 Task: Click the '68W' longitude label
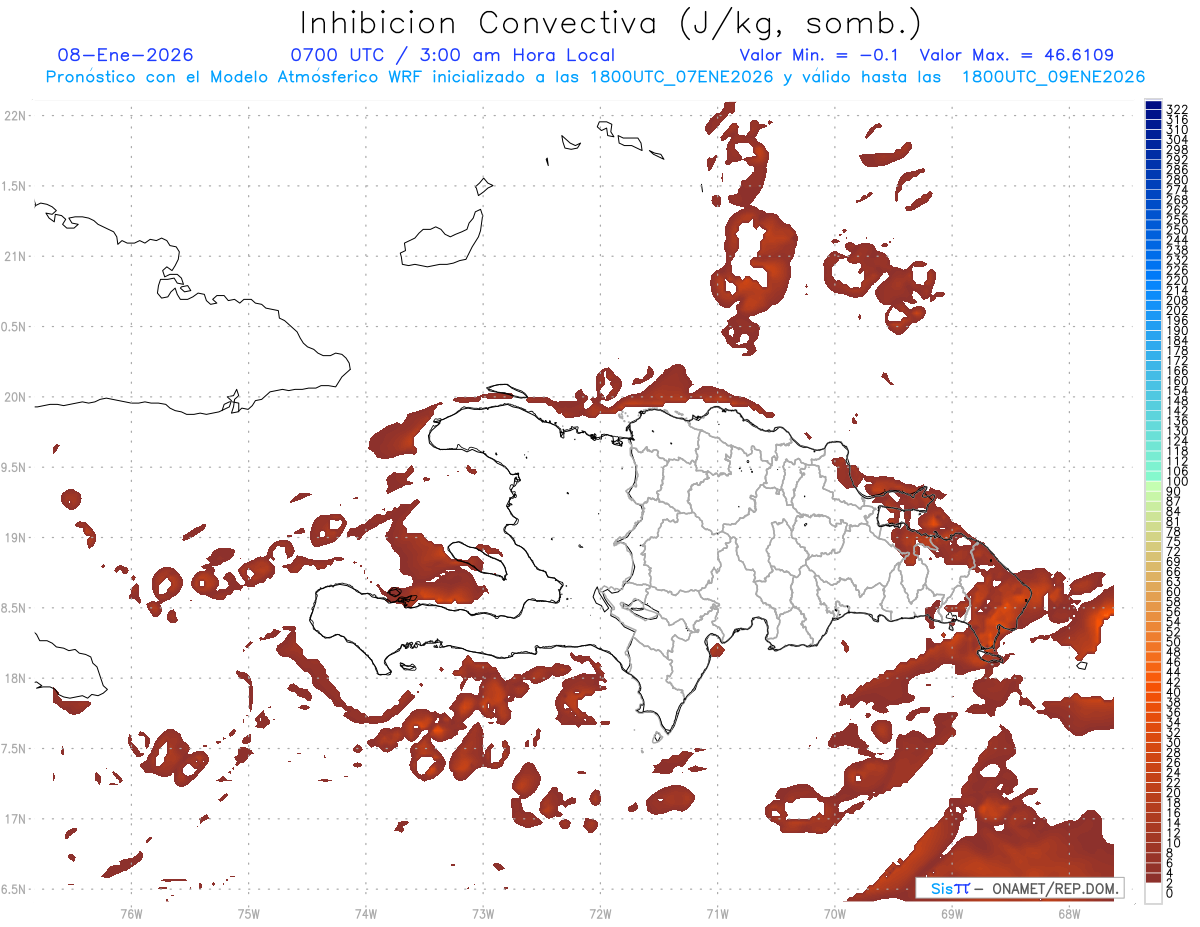(1069, 912)
